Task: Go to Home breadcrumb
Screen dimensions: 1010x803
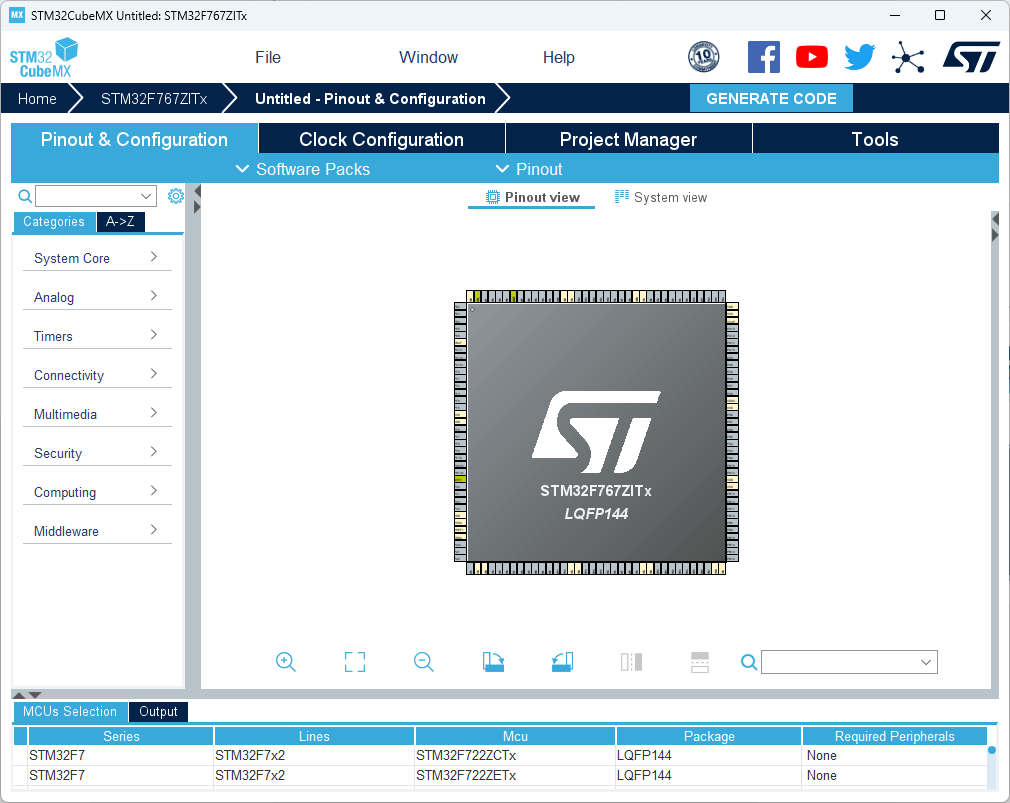Action: point(37,99)
